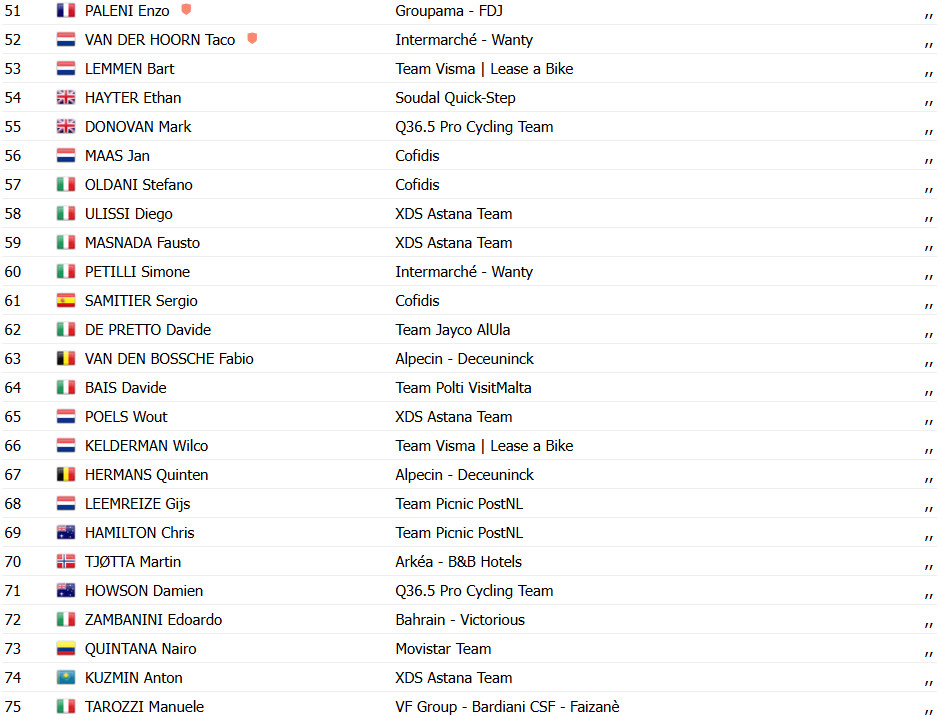Open rider MASNADA Fausto
Screen dimensions: 942x719
click(x=142, y=243)
